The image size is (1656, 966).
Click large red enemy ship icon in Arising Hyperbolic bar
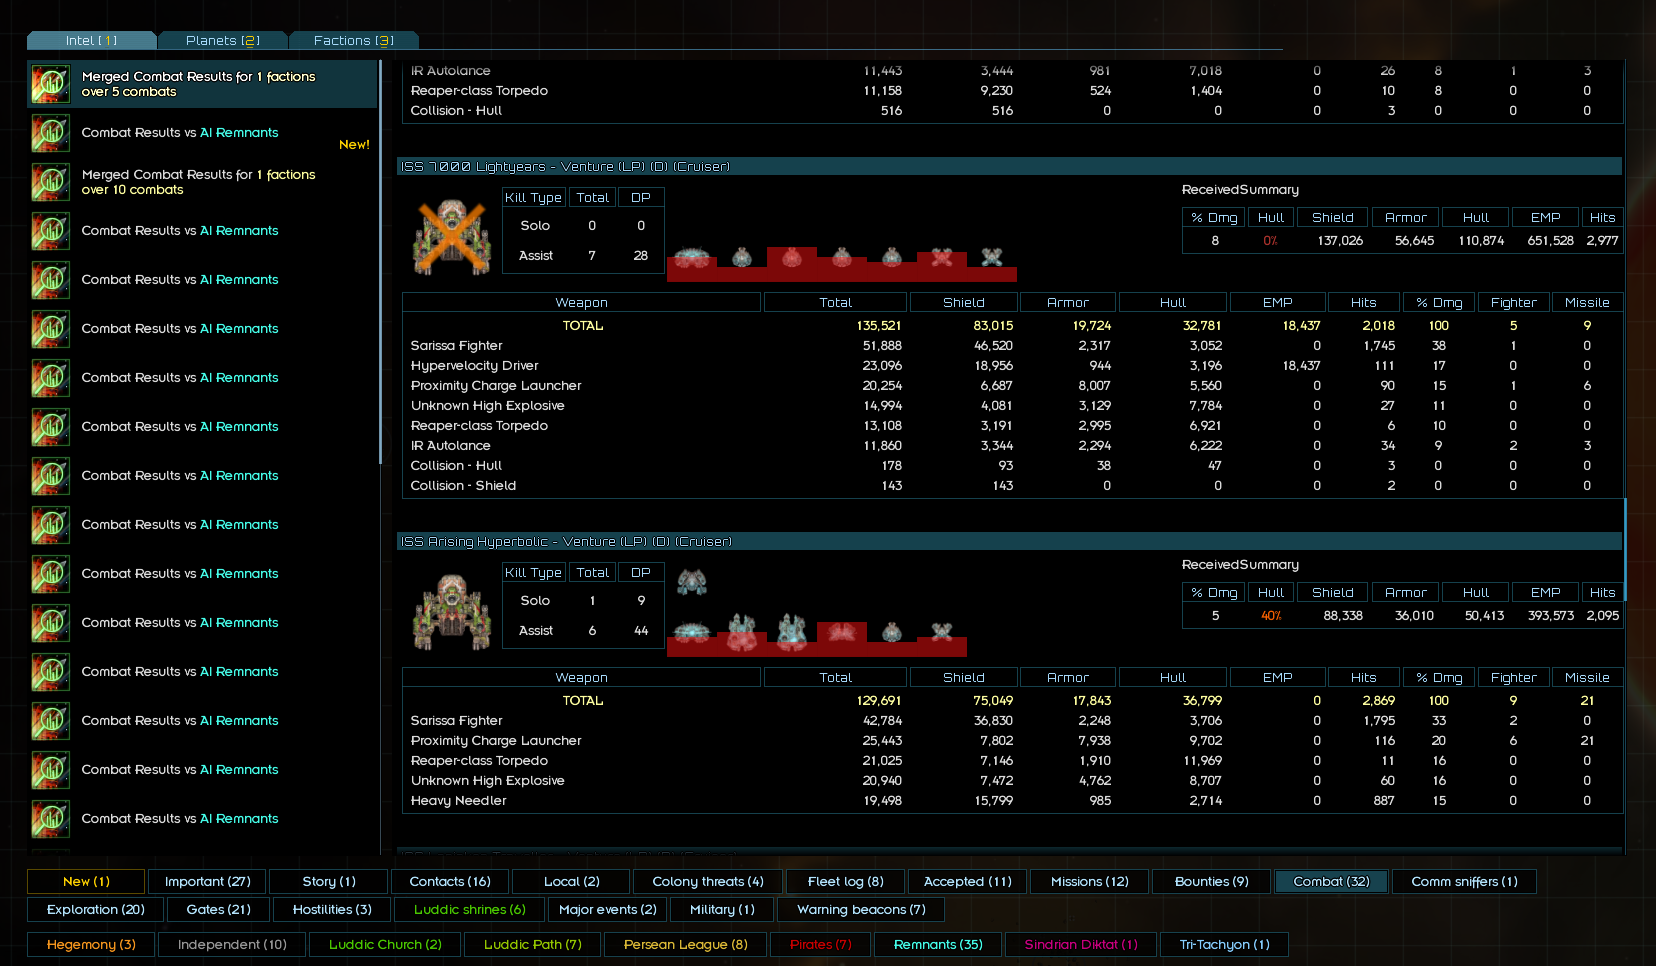(841, 631)
